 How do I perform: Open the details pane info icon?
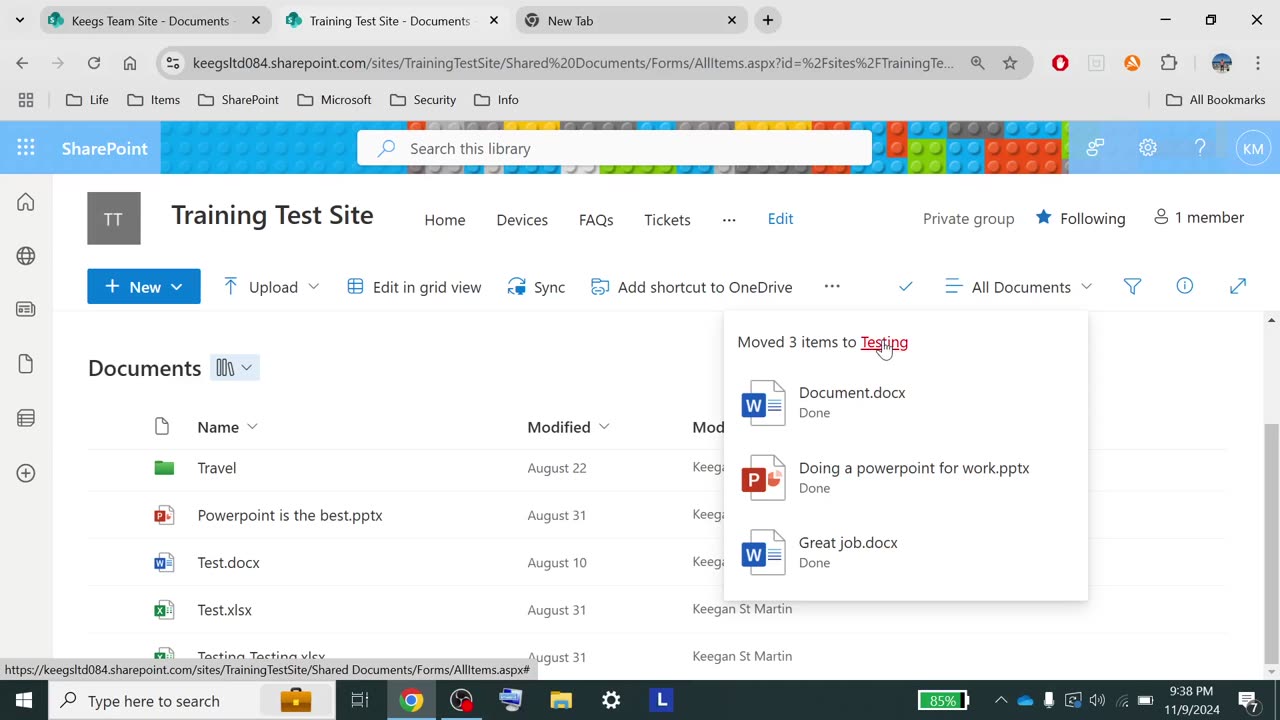click(1185, 286)
